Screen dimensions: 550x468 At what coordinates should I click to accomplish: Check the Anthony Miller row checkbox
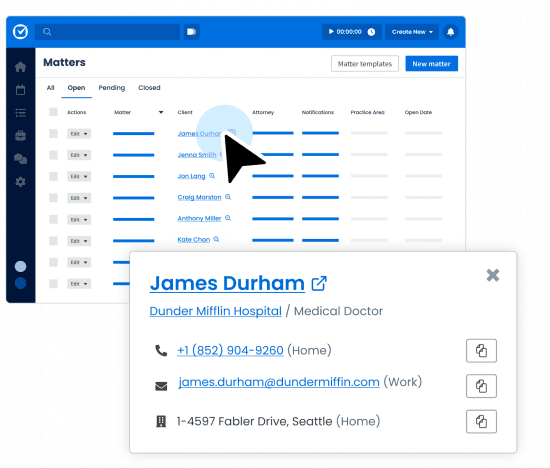[53, 219]
